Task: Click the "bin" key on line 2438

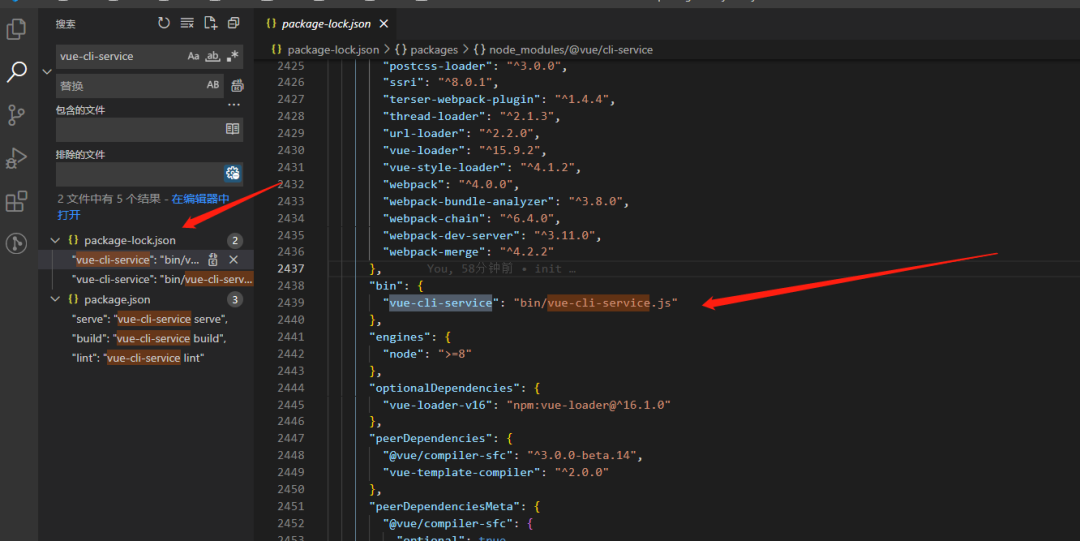Action: 386,285
